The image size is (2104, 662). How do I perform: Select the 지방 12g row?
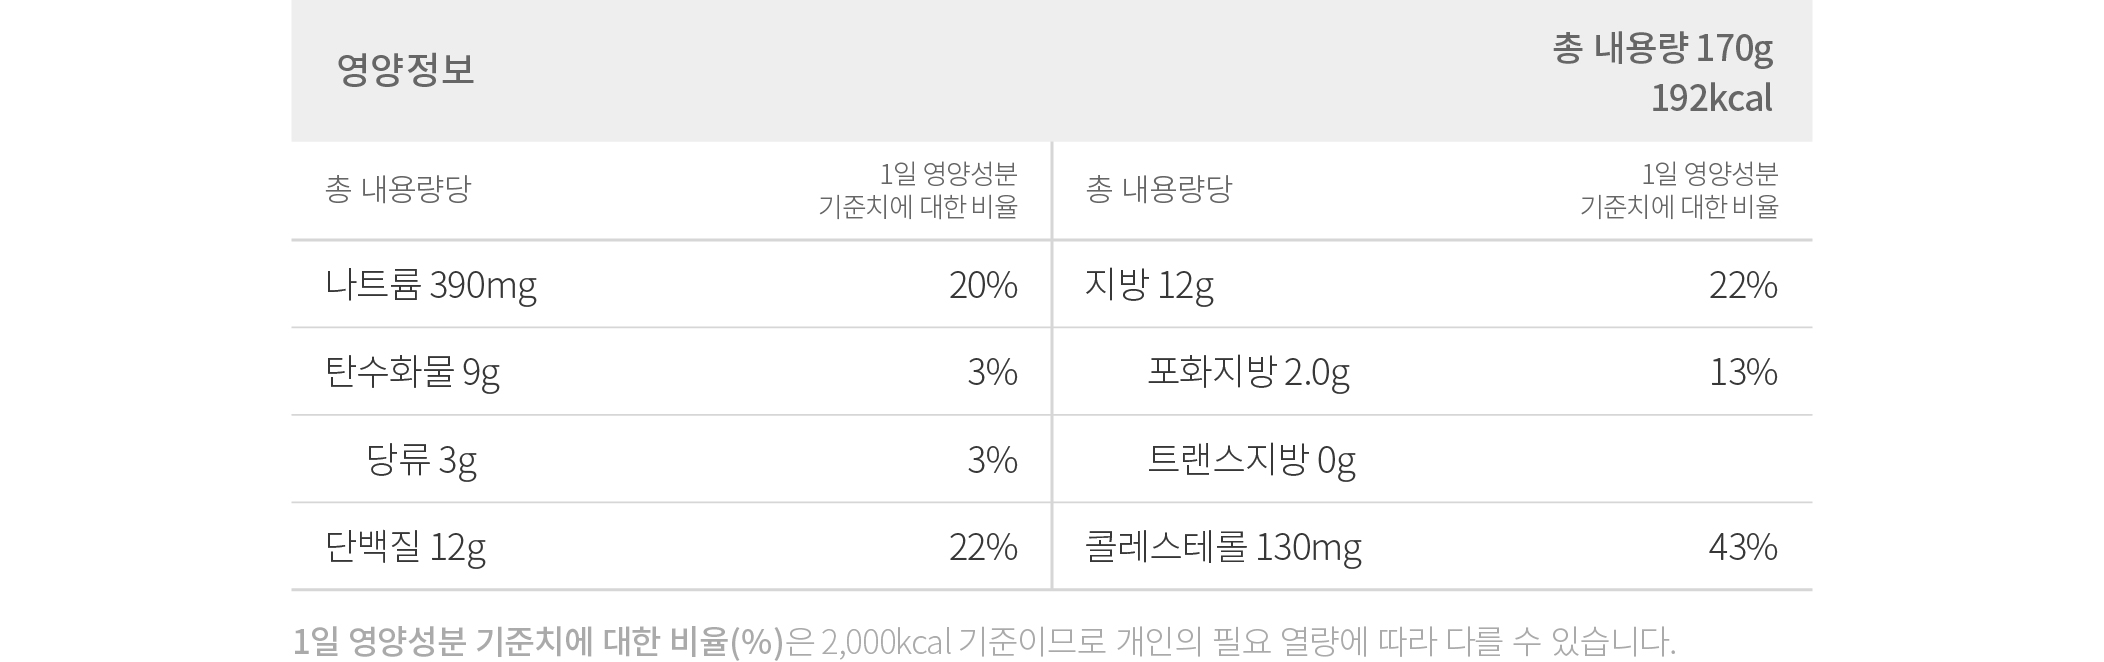pyautogui.click(x=1433, y=285)
